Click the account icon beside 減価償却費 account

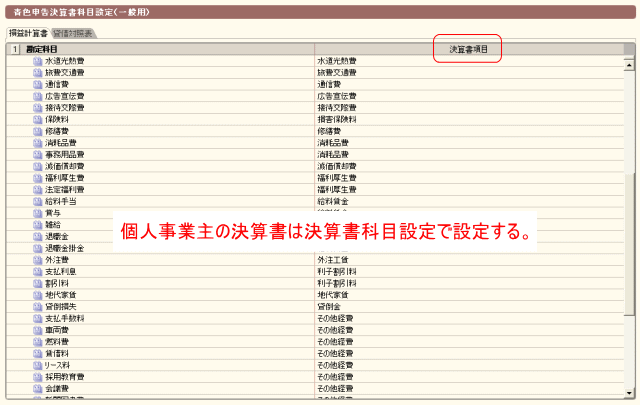(x=38, y=167)
